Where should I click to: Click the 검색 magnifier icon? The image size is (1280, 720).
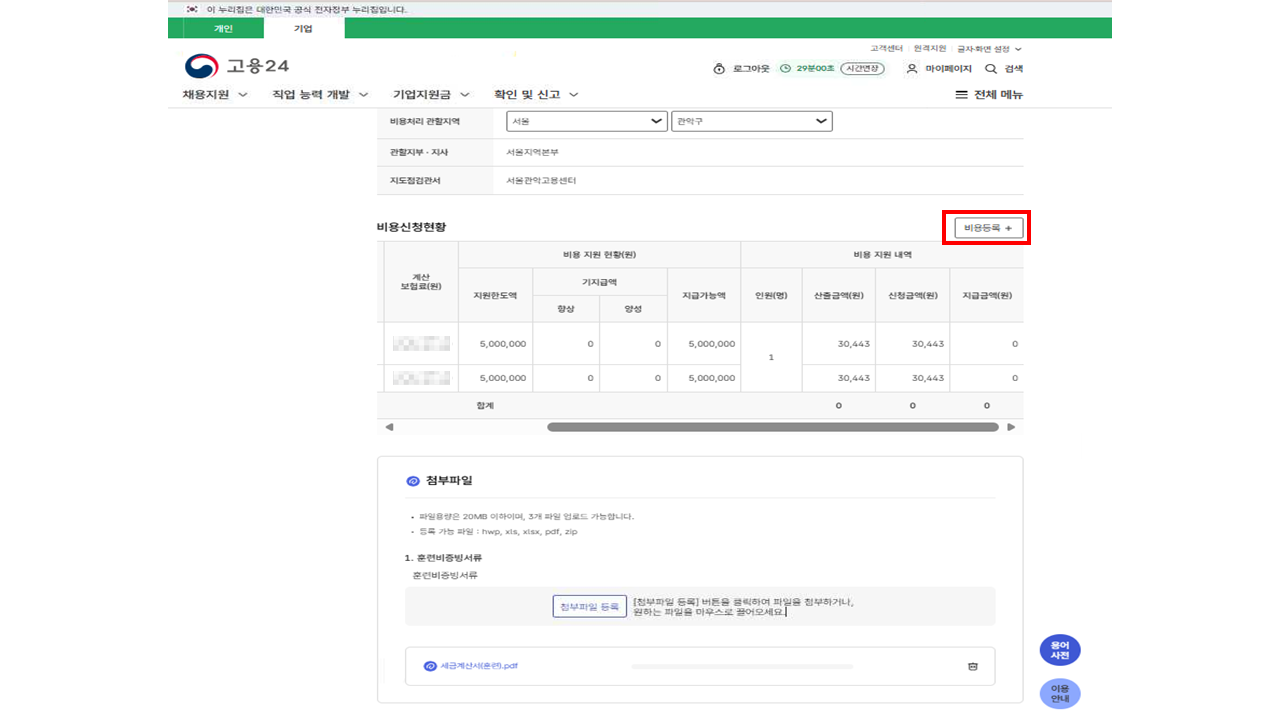991,69
